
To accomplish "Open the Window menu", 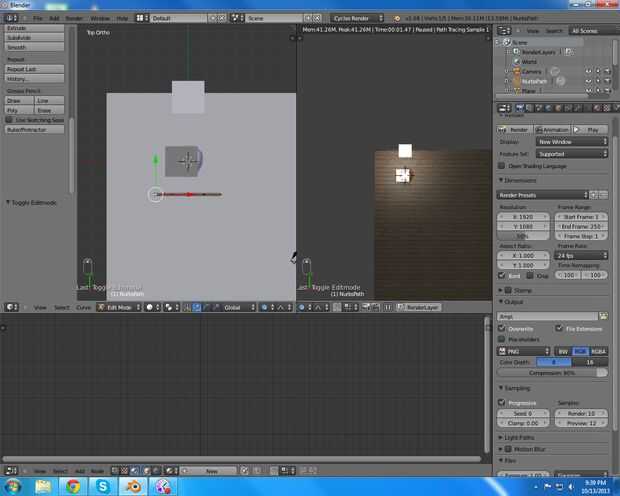I will click(100, 18).
